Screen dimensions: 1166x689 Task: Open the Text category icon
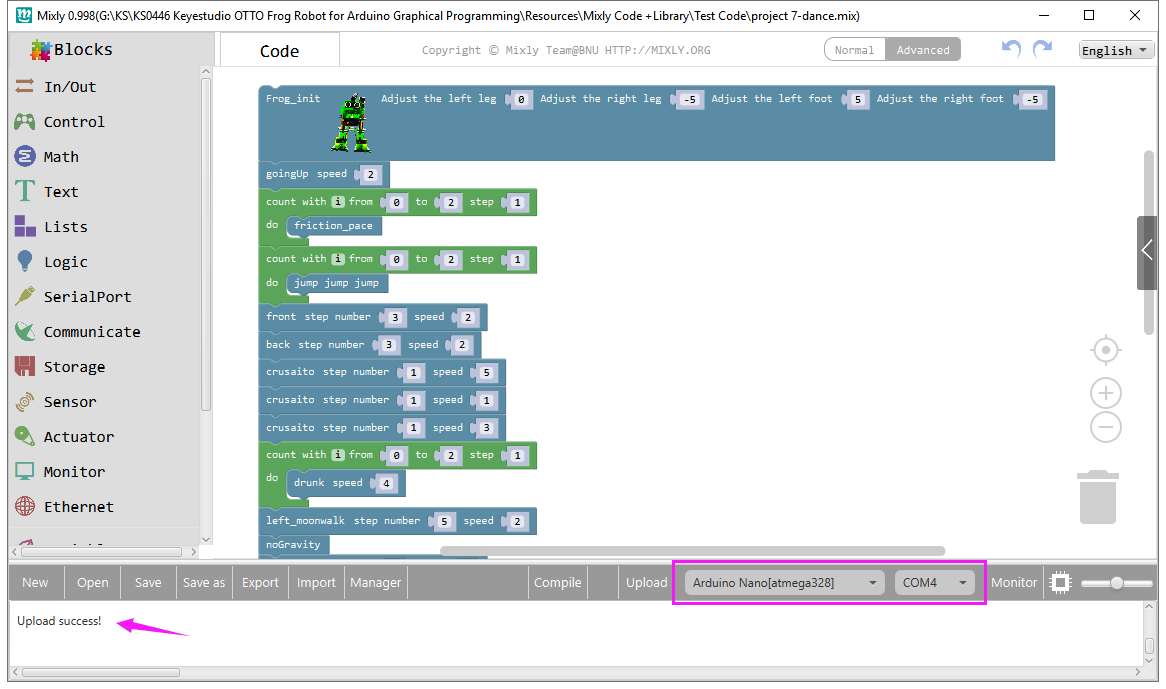(x=25, y=191)
